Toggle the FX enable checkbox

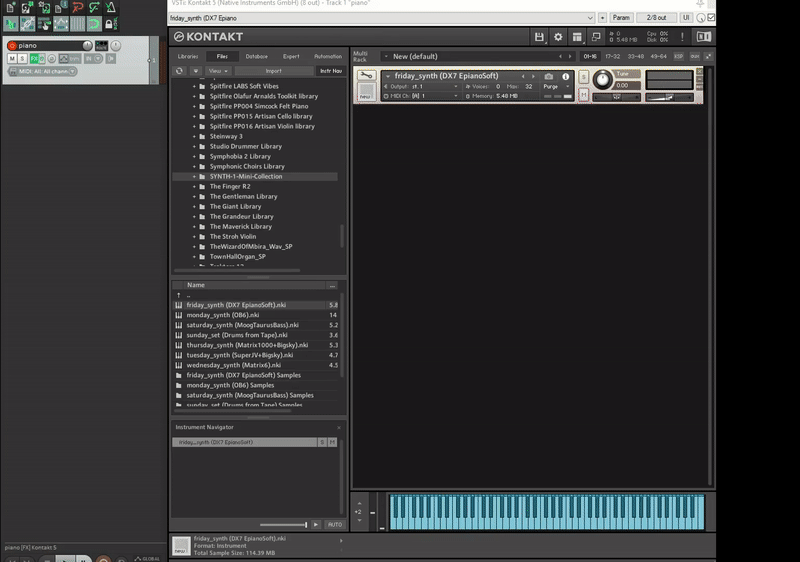[x=711, y=18]
